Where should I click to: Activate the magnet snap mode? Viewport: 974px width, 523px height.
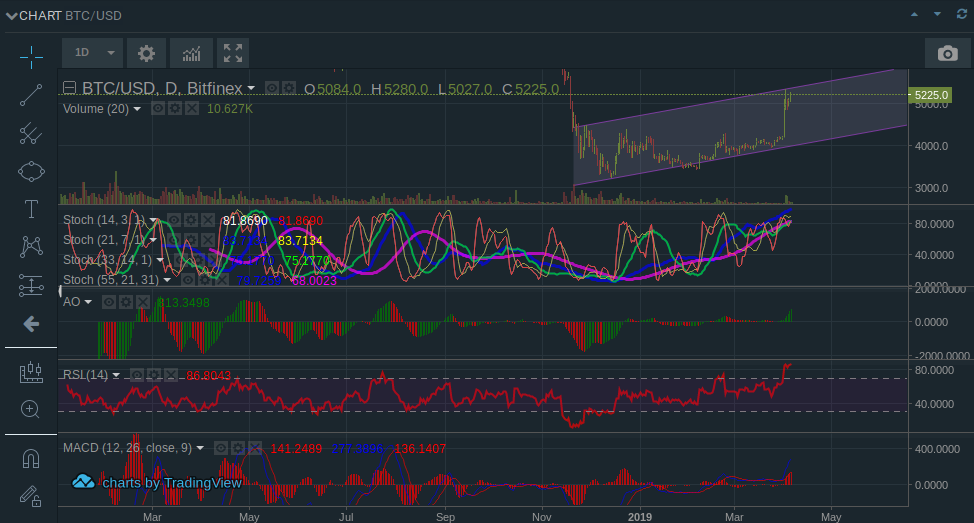pos(30,459)
